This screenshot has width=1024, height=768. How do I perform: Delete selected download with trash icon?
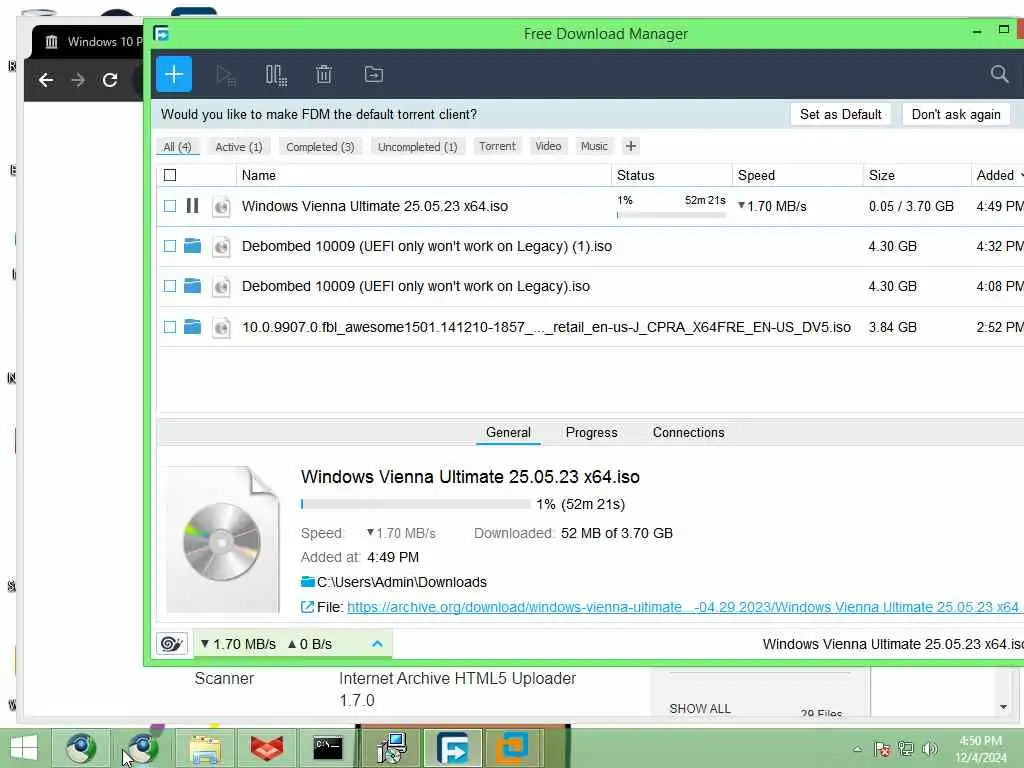pos(324,74)
